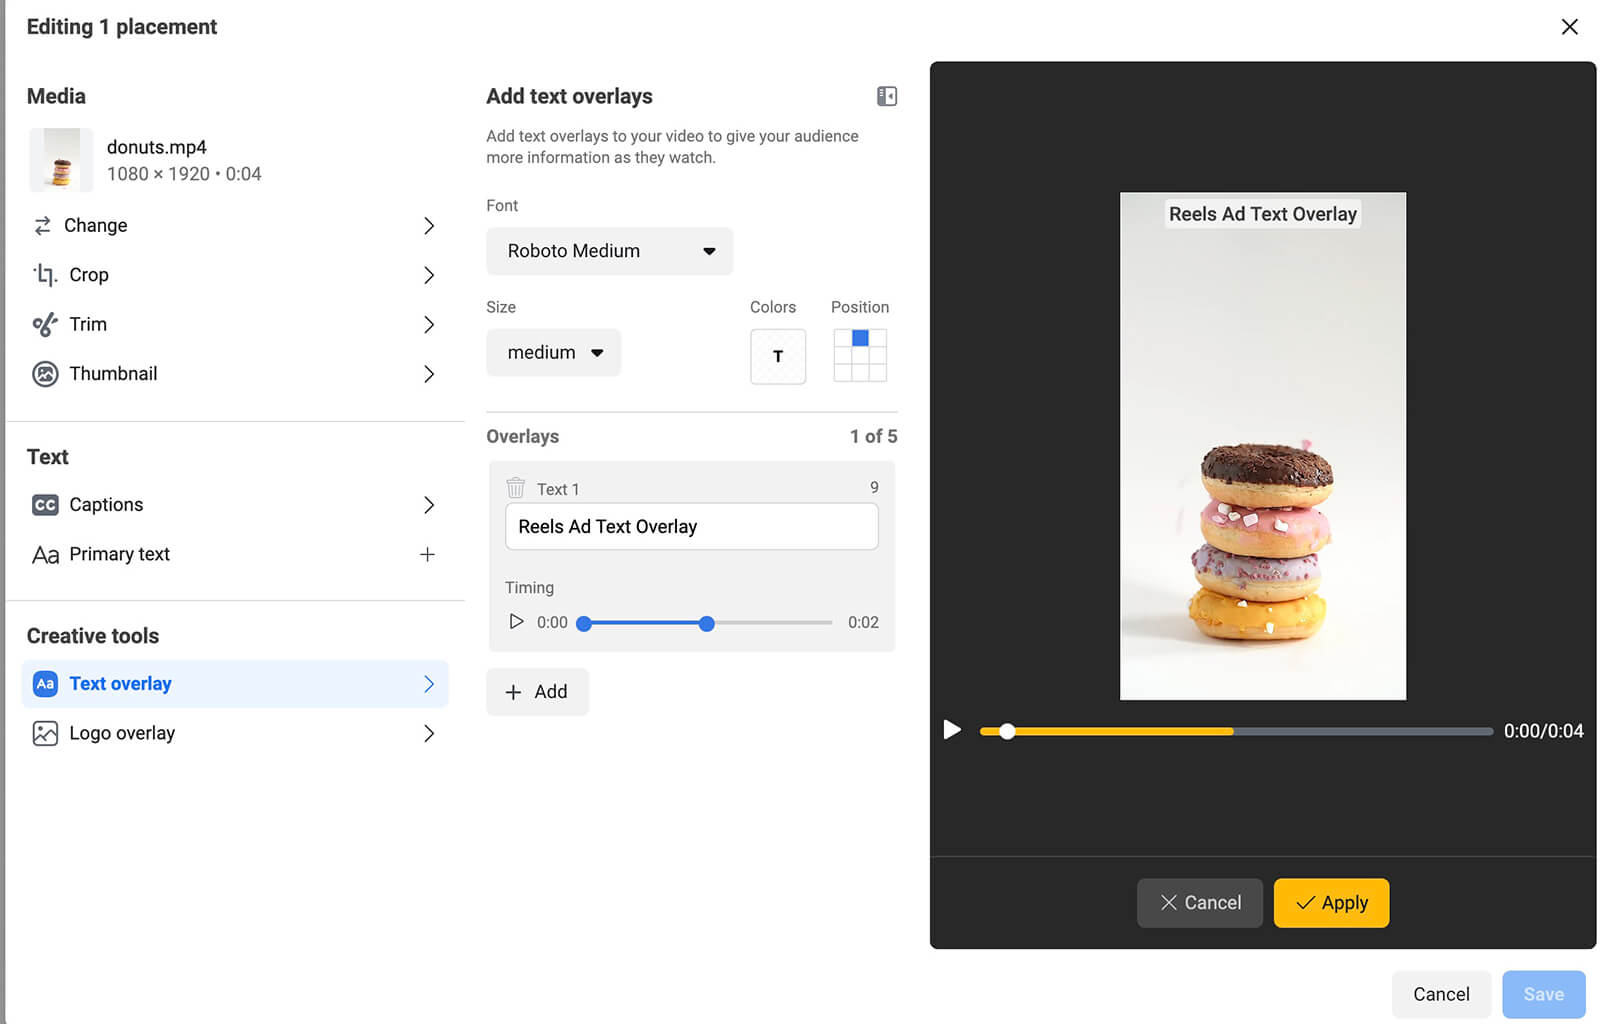
Task: Open the Captions menu item
Action: (x=235, y=505)
